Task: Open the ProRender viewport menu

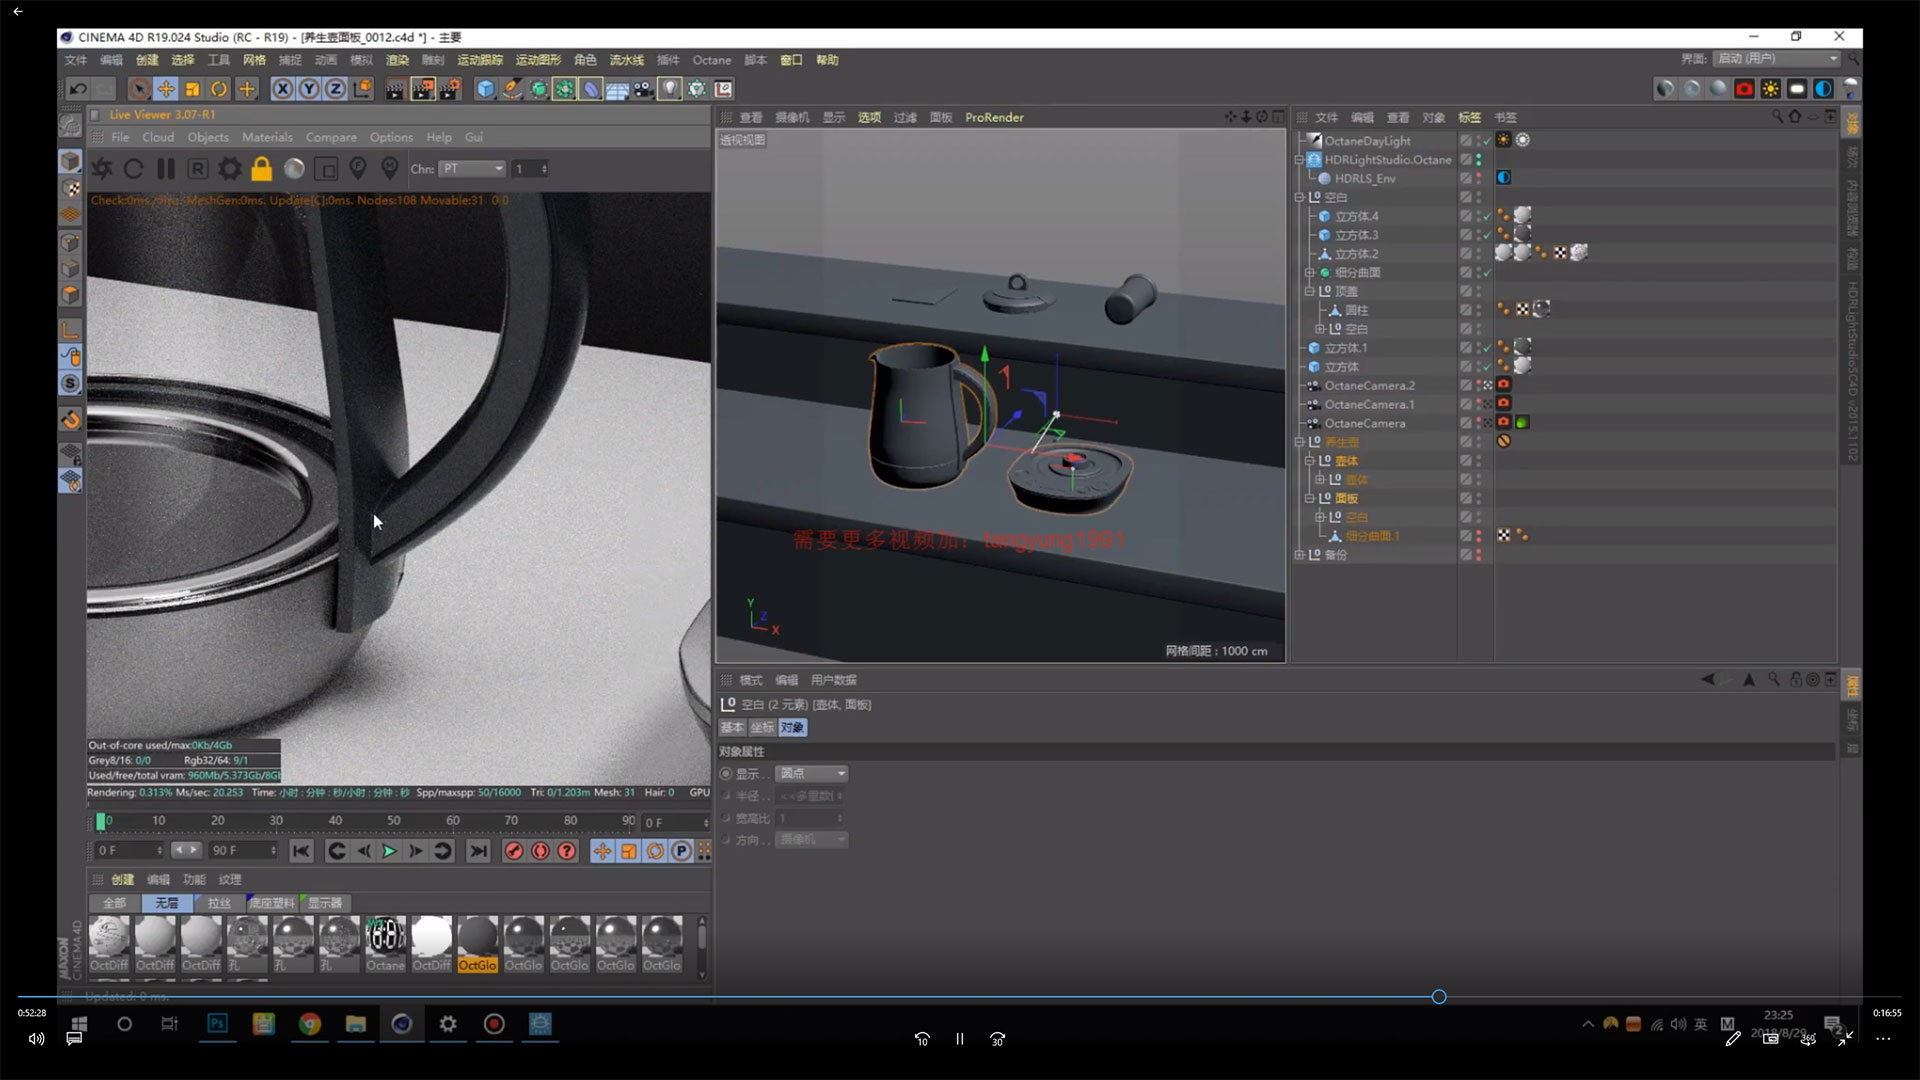Action: click(994, 117)
